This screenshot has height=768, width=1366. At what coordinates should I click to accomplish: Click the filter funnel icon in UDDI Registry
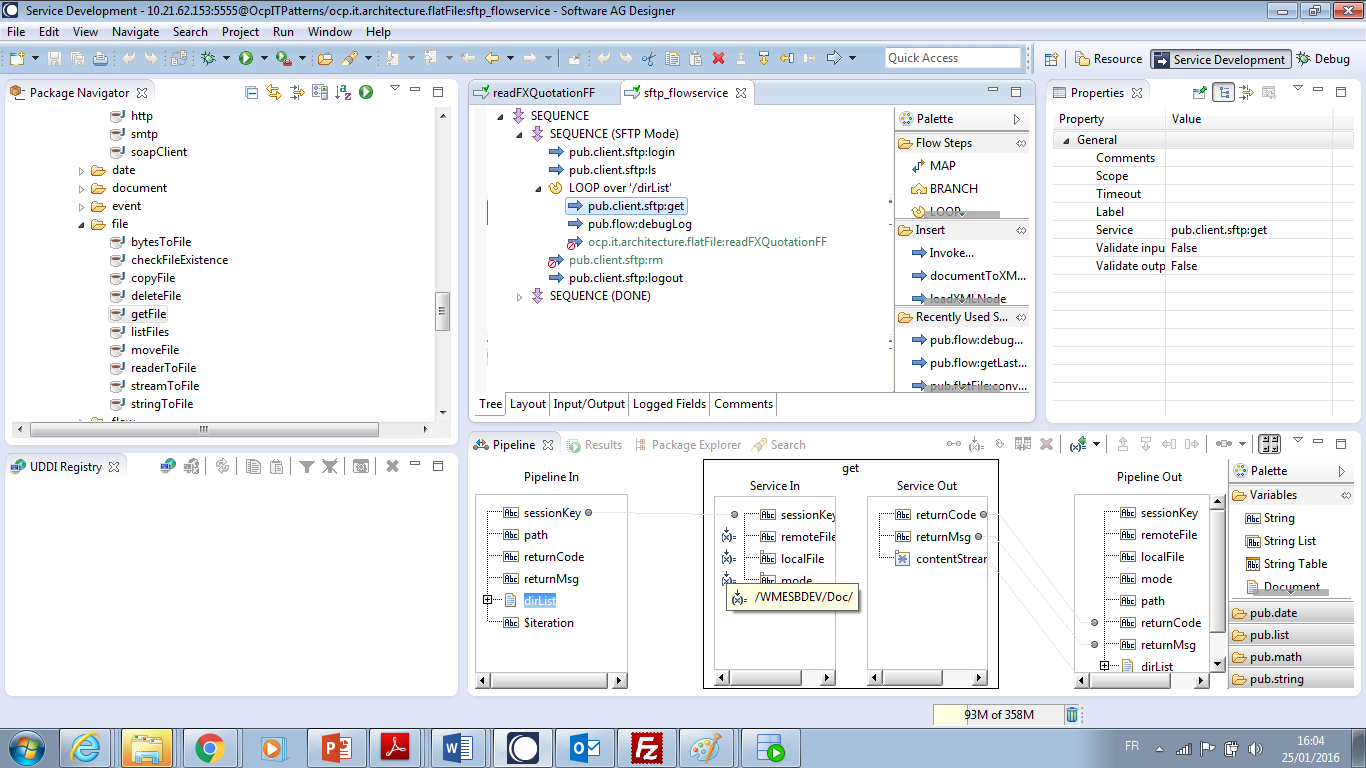tap(307, 466)
